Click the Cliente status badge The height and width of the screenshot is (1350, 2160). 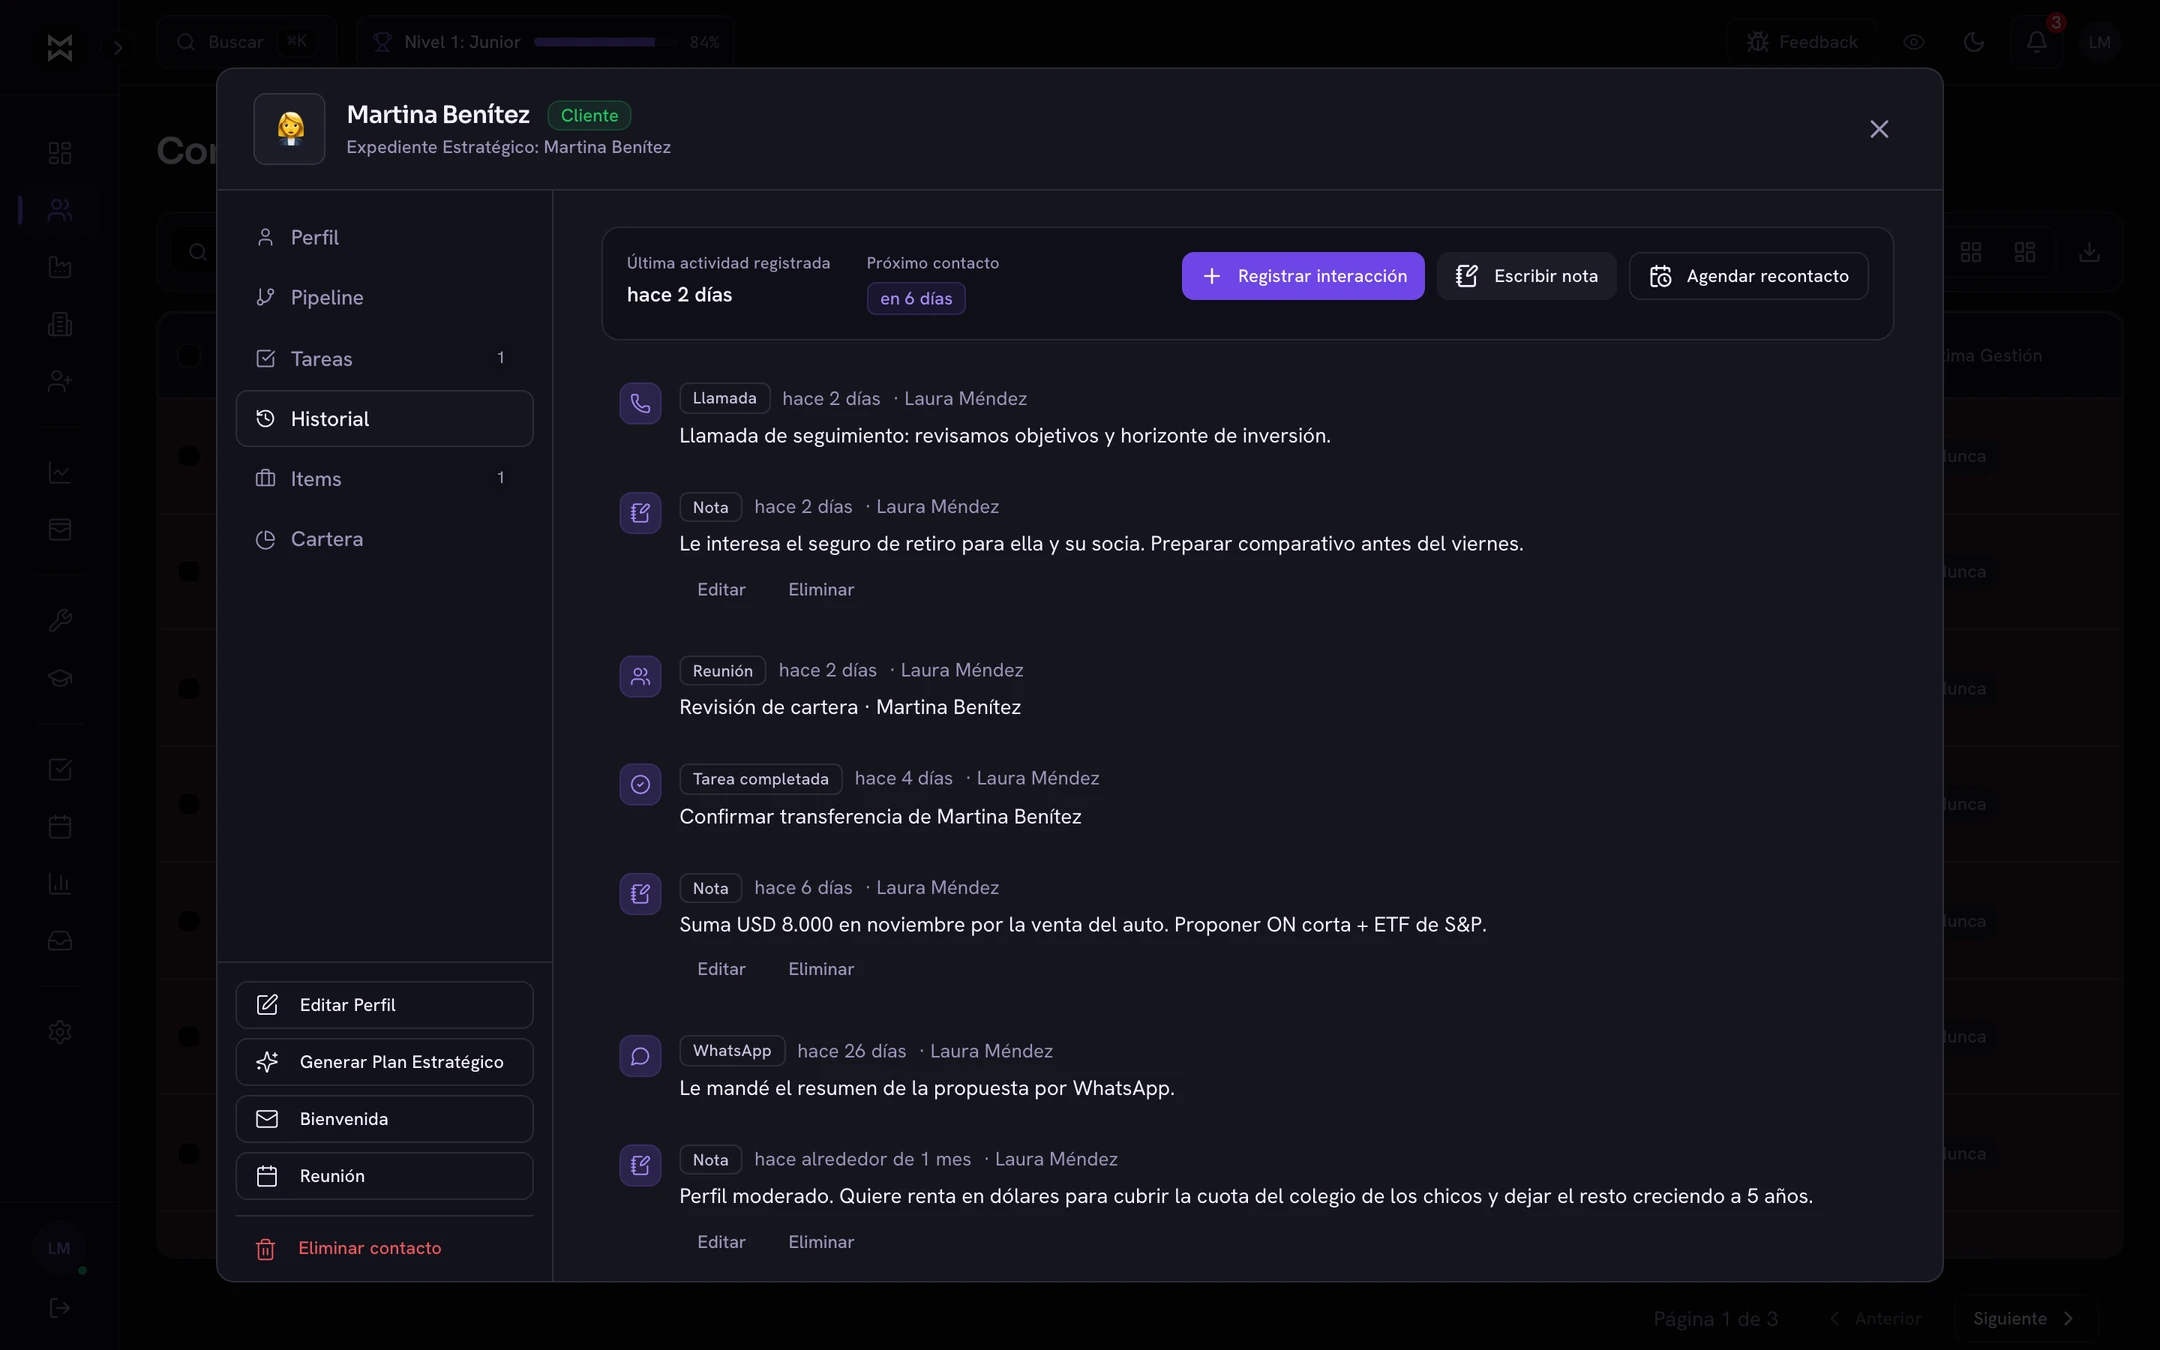pyautogui.click(x=589, y=115)
